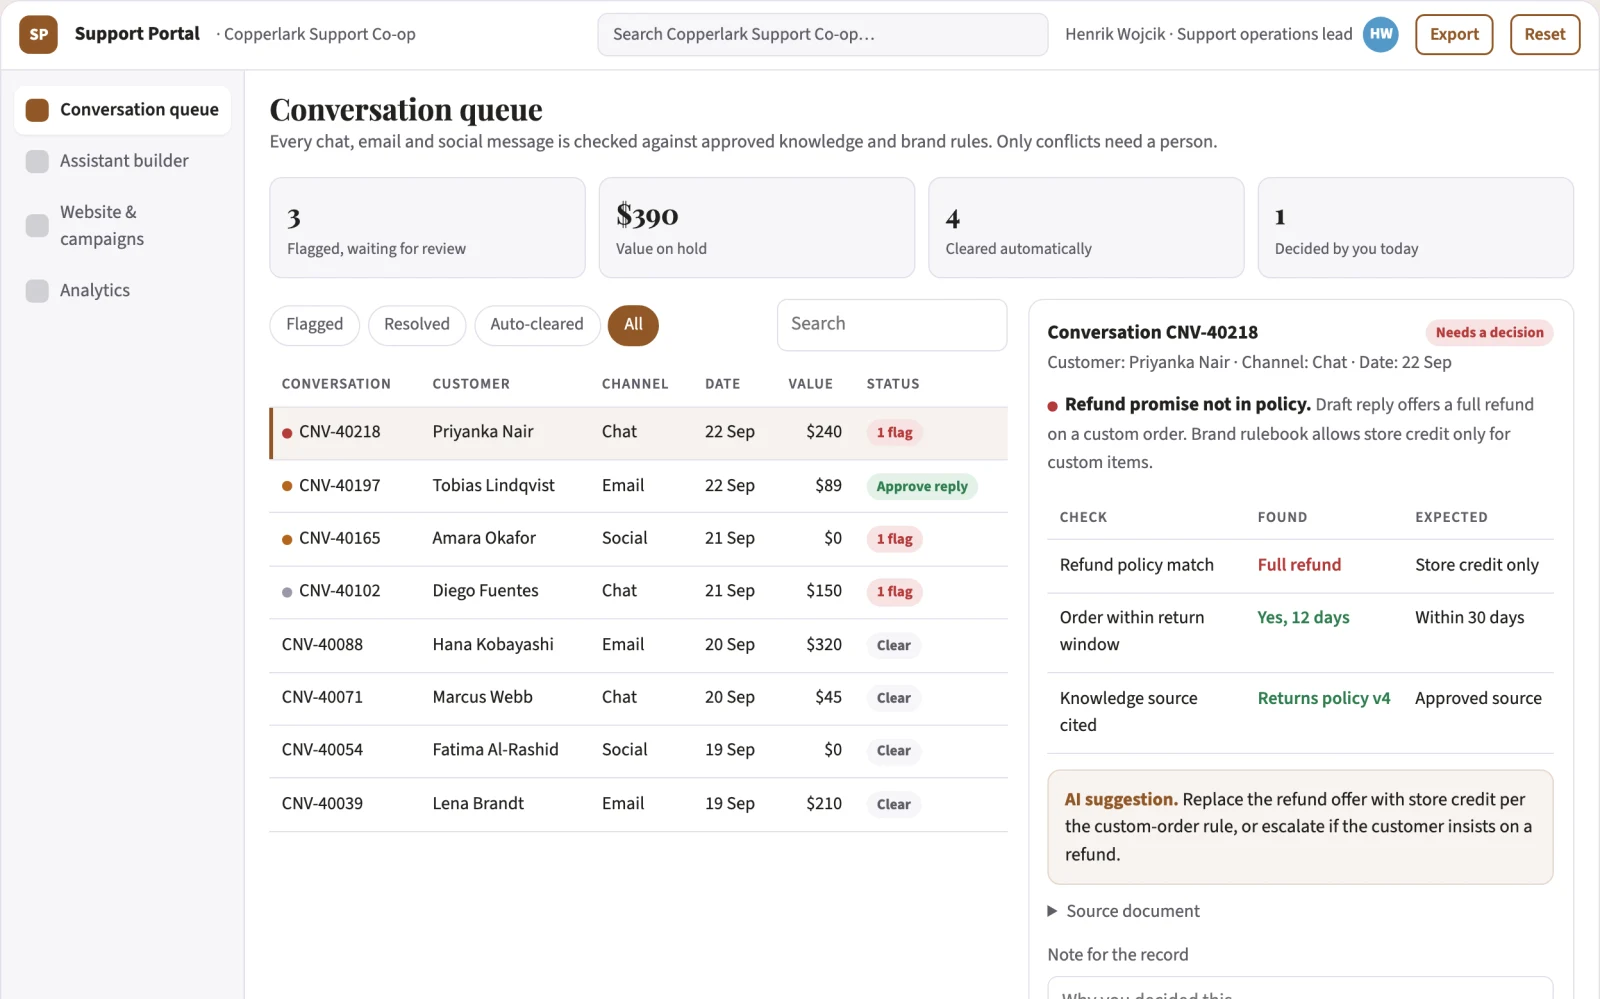
Task: Click the Cleared automatically card
Action: [1086, 228]
